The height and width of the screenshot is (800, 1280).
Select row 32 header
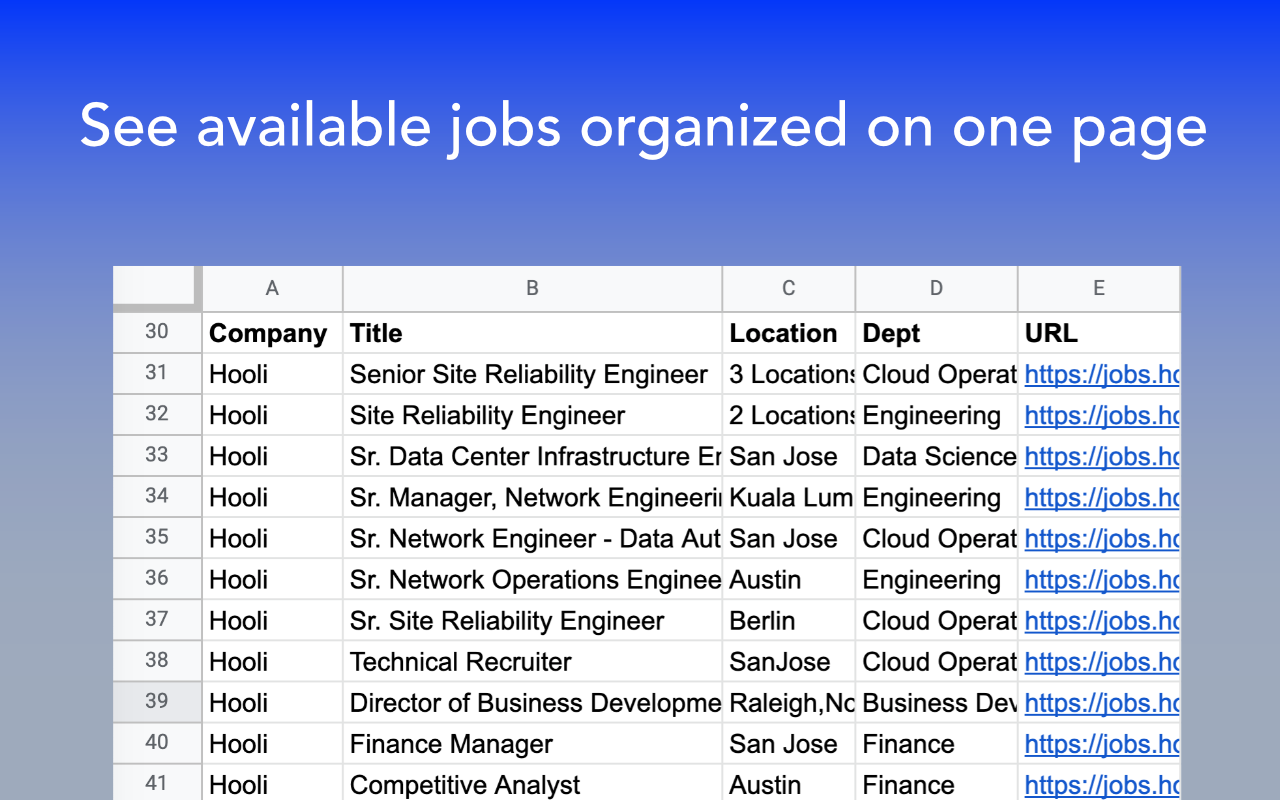click(157, 414)
